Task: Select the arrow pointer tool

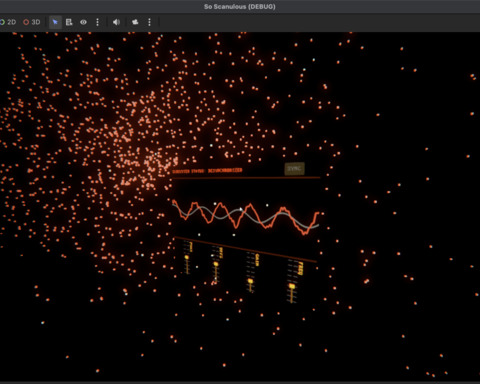Action: tap(55, 22)
